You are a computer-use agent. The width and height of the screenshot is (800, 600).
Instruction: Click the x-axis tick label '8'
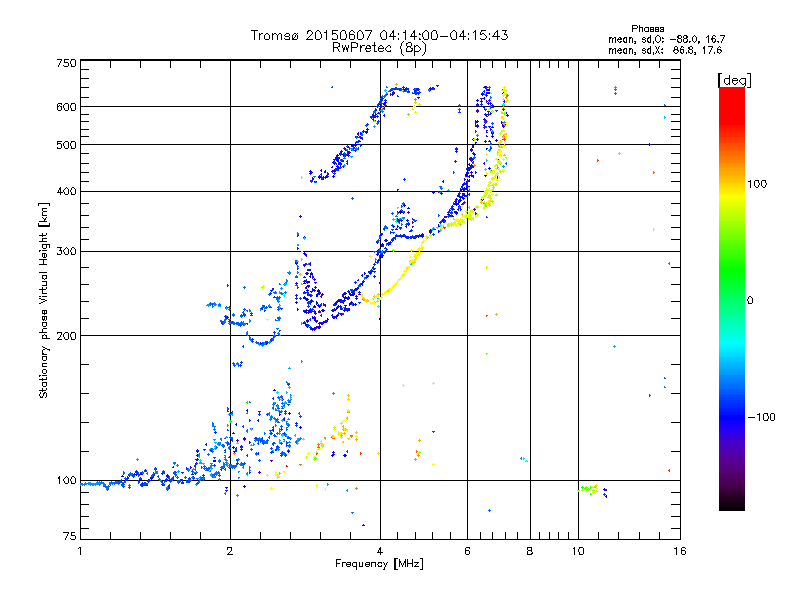pos(530,551)
